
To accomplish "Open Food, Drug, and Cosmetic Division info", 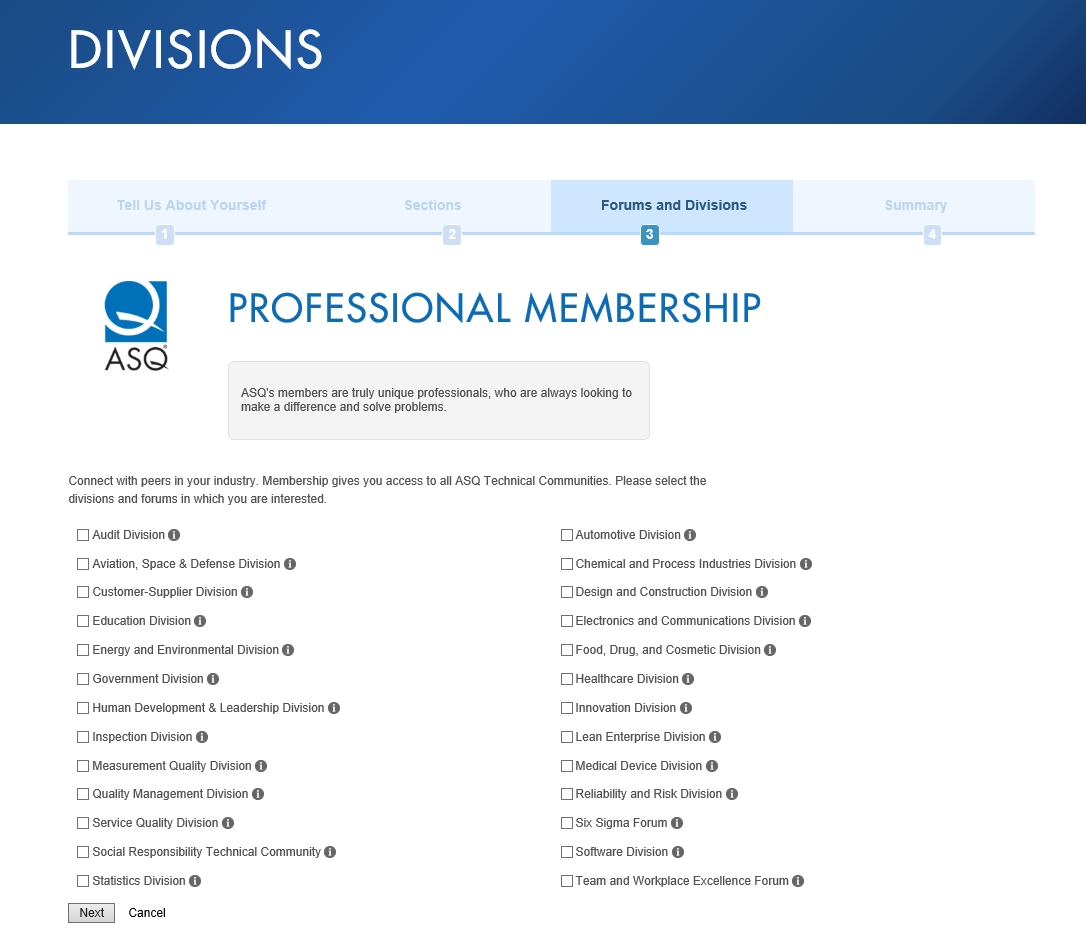I will pyautogui.click(x=769, y=650).
